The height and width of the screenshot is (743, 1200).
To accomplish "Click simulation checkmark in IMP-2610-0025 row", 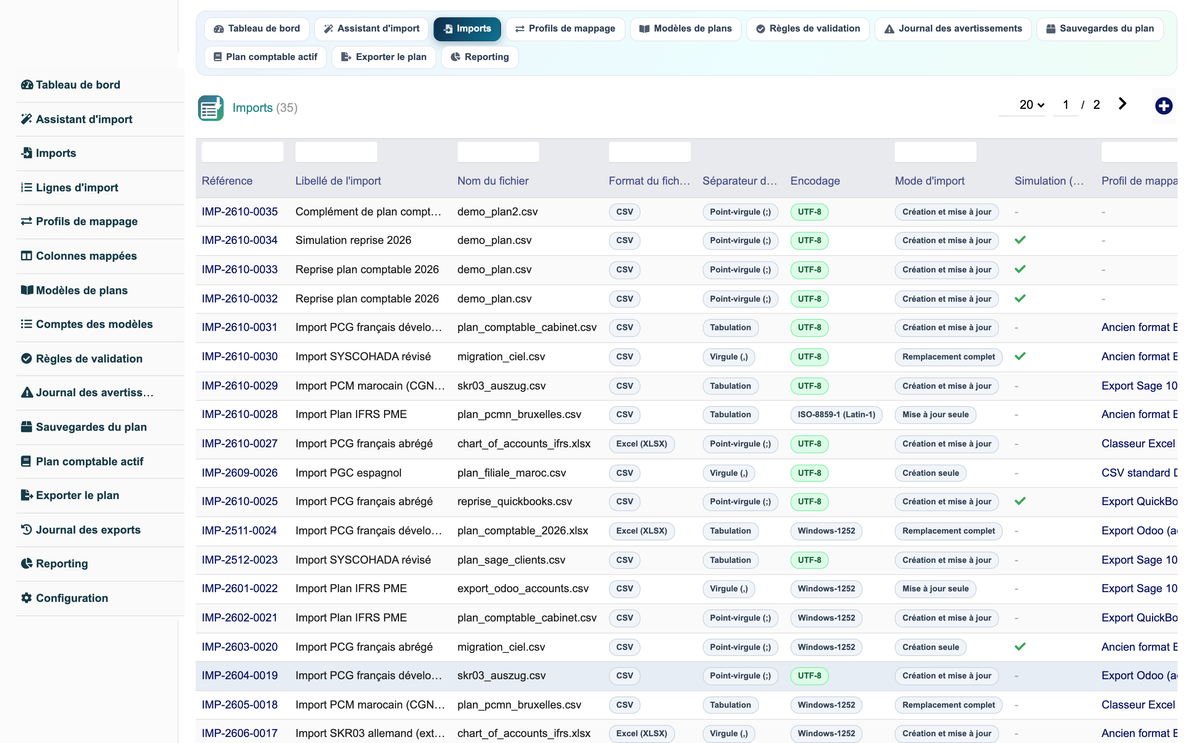I will (1020, 502).
